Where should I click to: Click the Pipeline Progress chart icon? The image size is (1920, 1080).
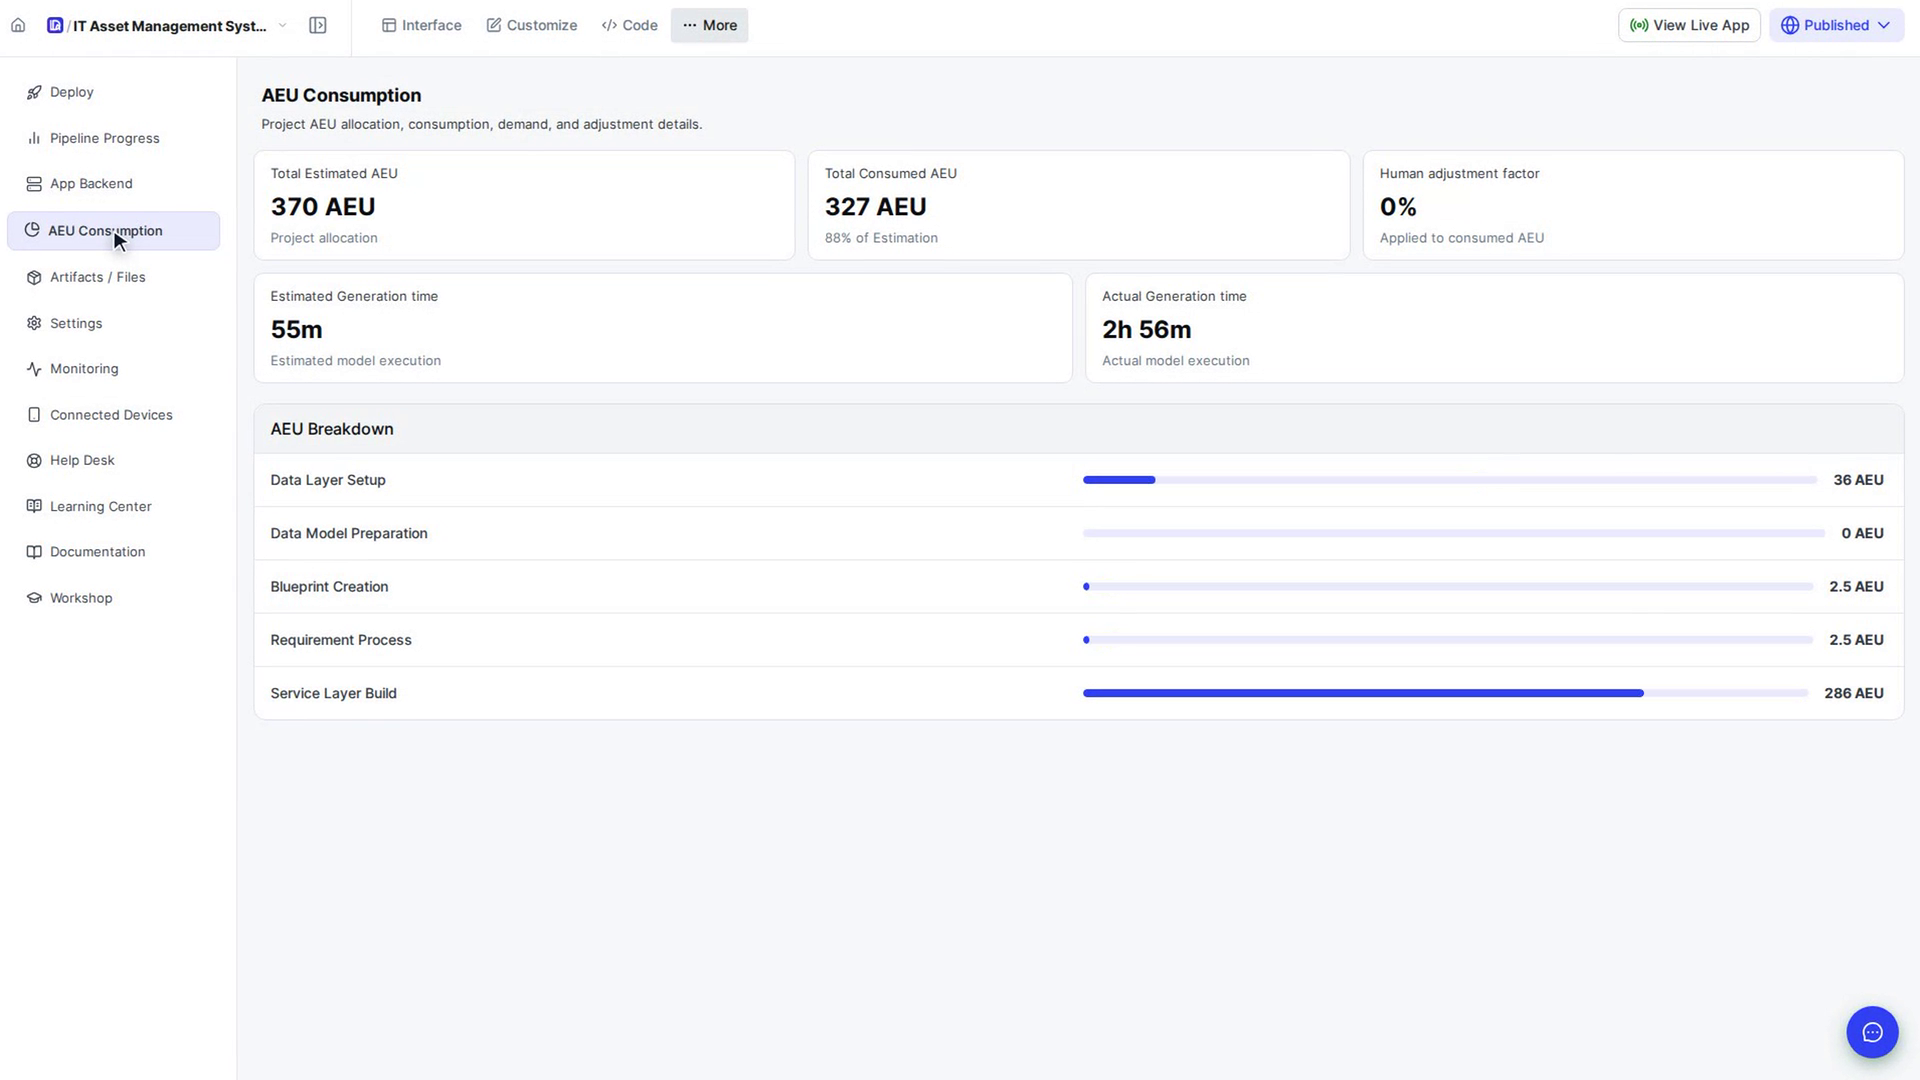pyautogui.click(x=34, y=138)
